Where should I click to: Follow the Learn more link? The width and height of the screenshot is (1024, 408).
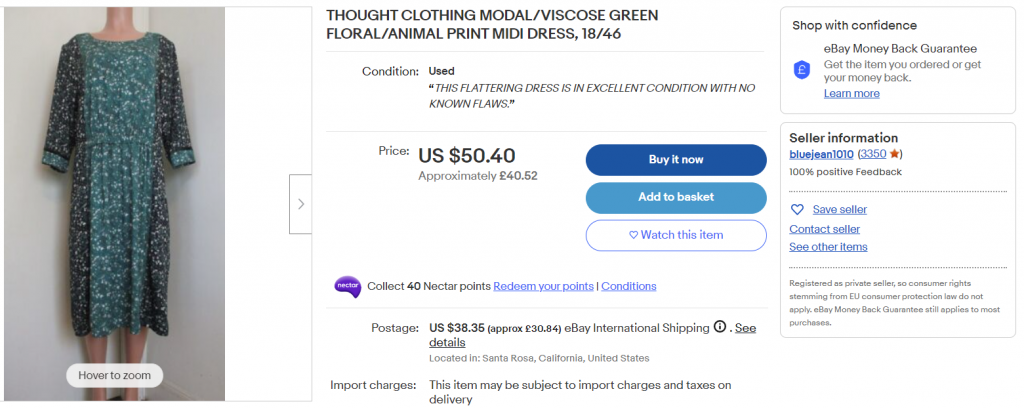point(851,93)
